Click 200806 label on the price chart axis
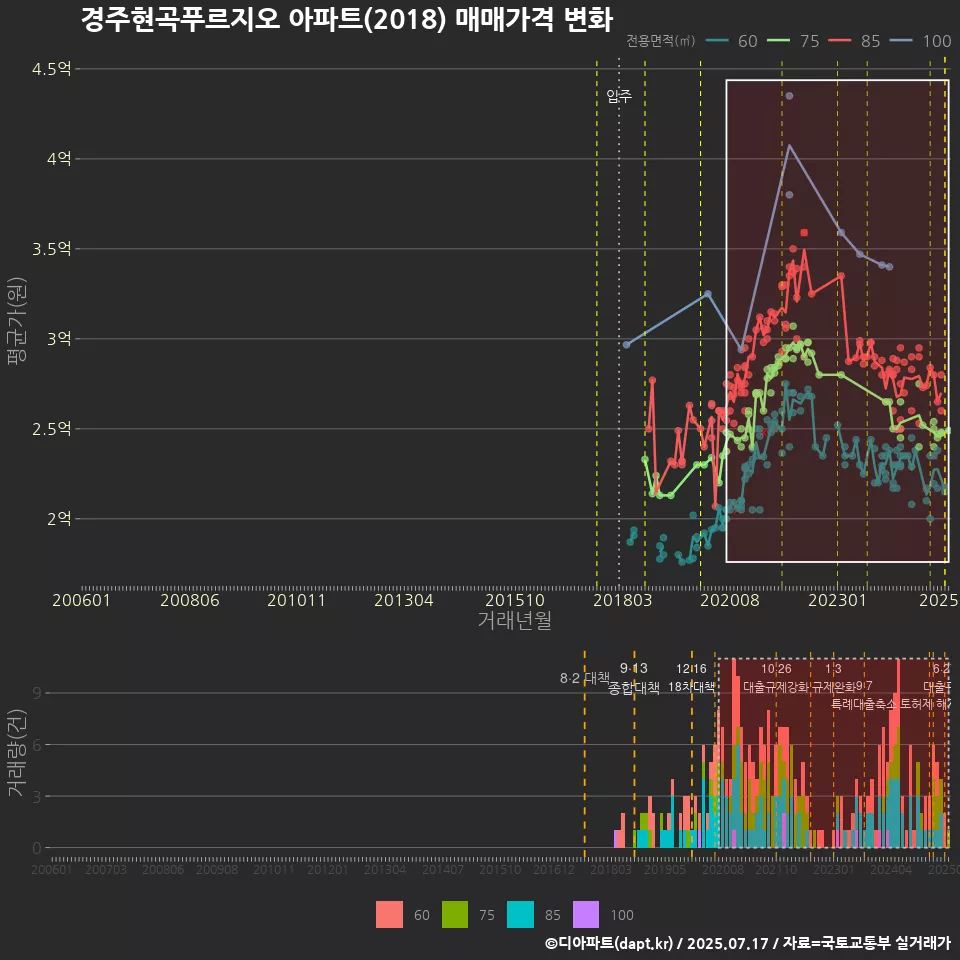The width and height of the screenshot is (960, 960). (190, 600)
